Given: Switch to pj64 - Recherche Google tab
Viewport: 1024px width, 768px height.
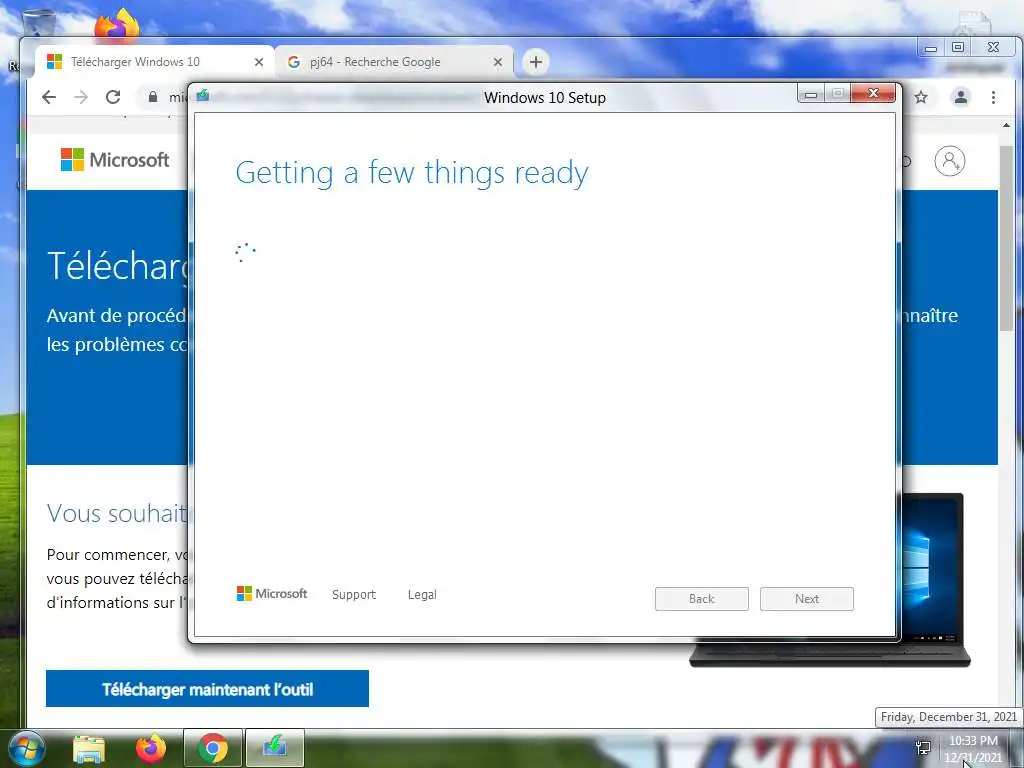Looking at the screenshot, I should point(394,62).
